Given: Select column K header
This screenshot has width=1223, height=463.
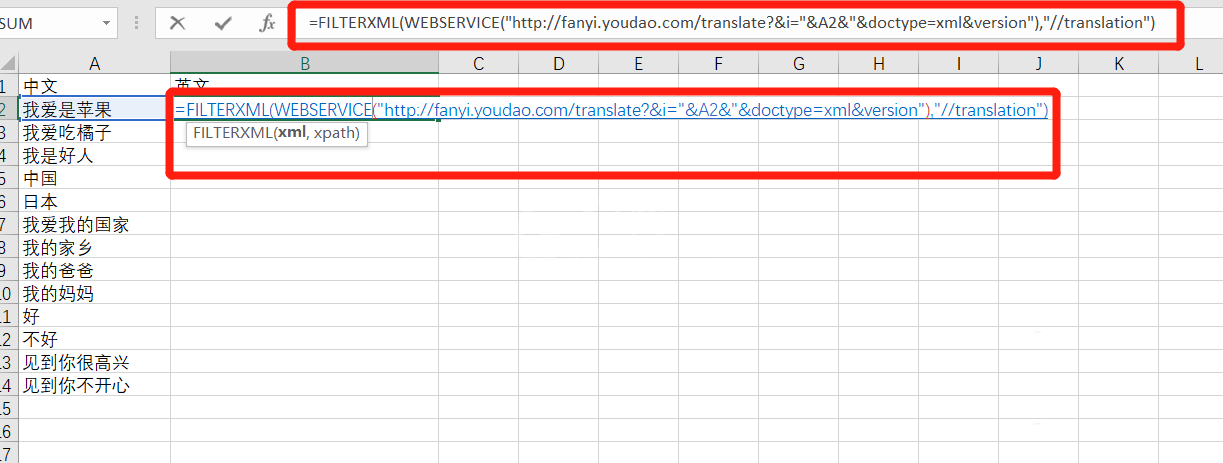Looking at the screenshot, I should (1118, 64).
